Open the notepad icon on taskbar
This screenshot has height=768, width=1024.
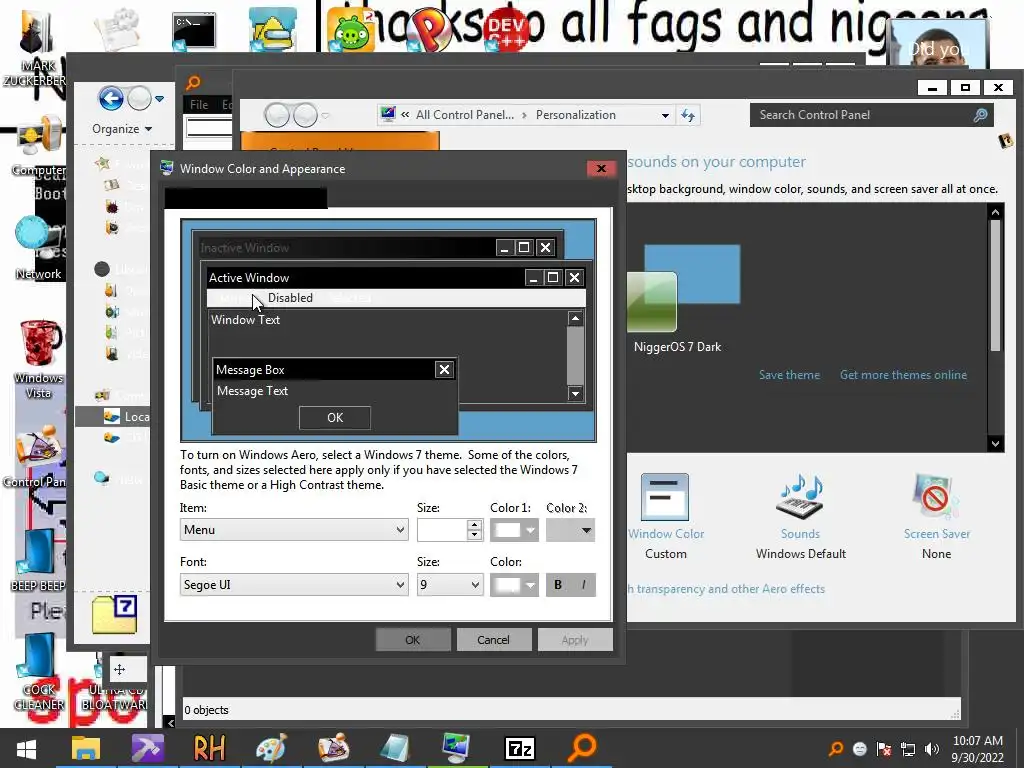[x=395, y=748]
